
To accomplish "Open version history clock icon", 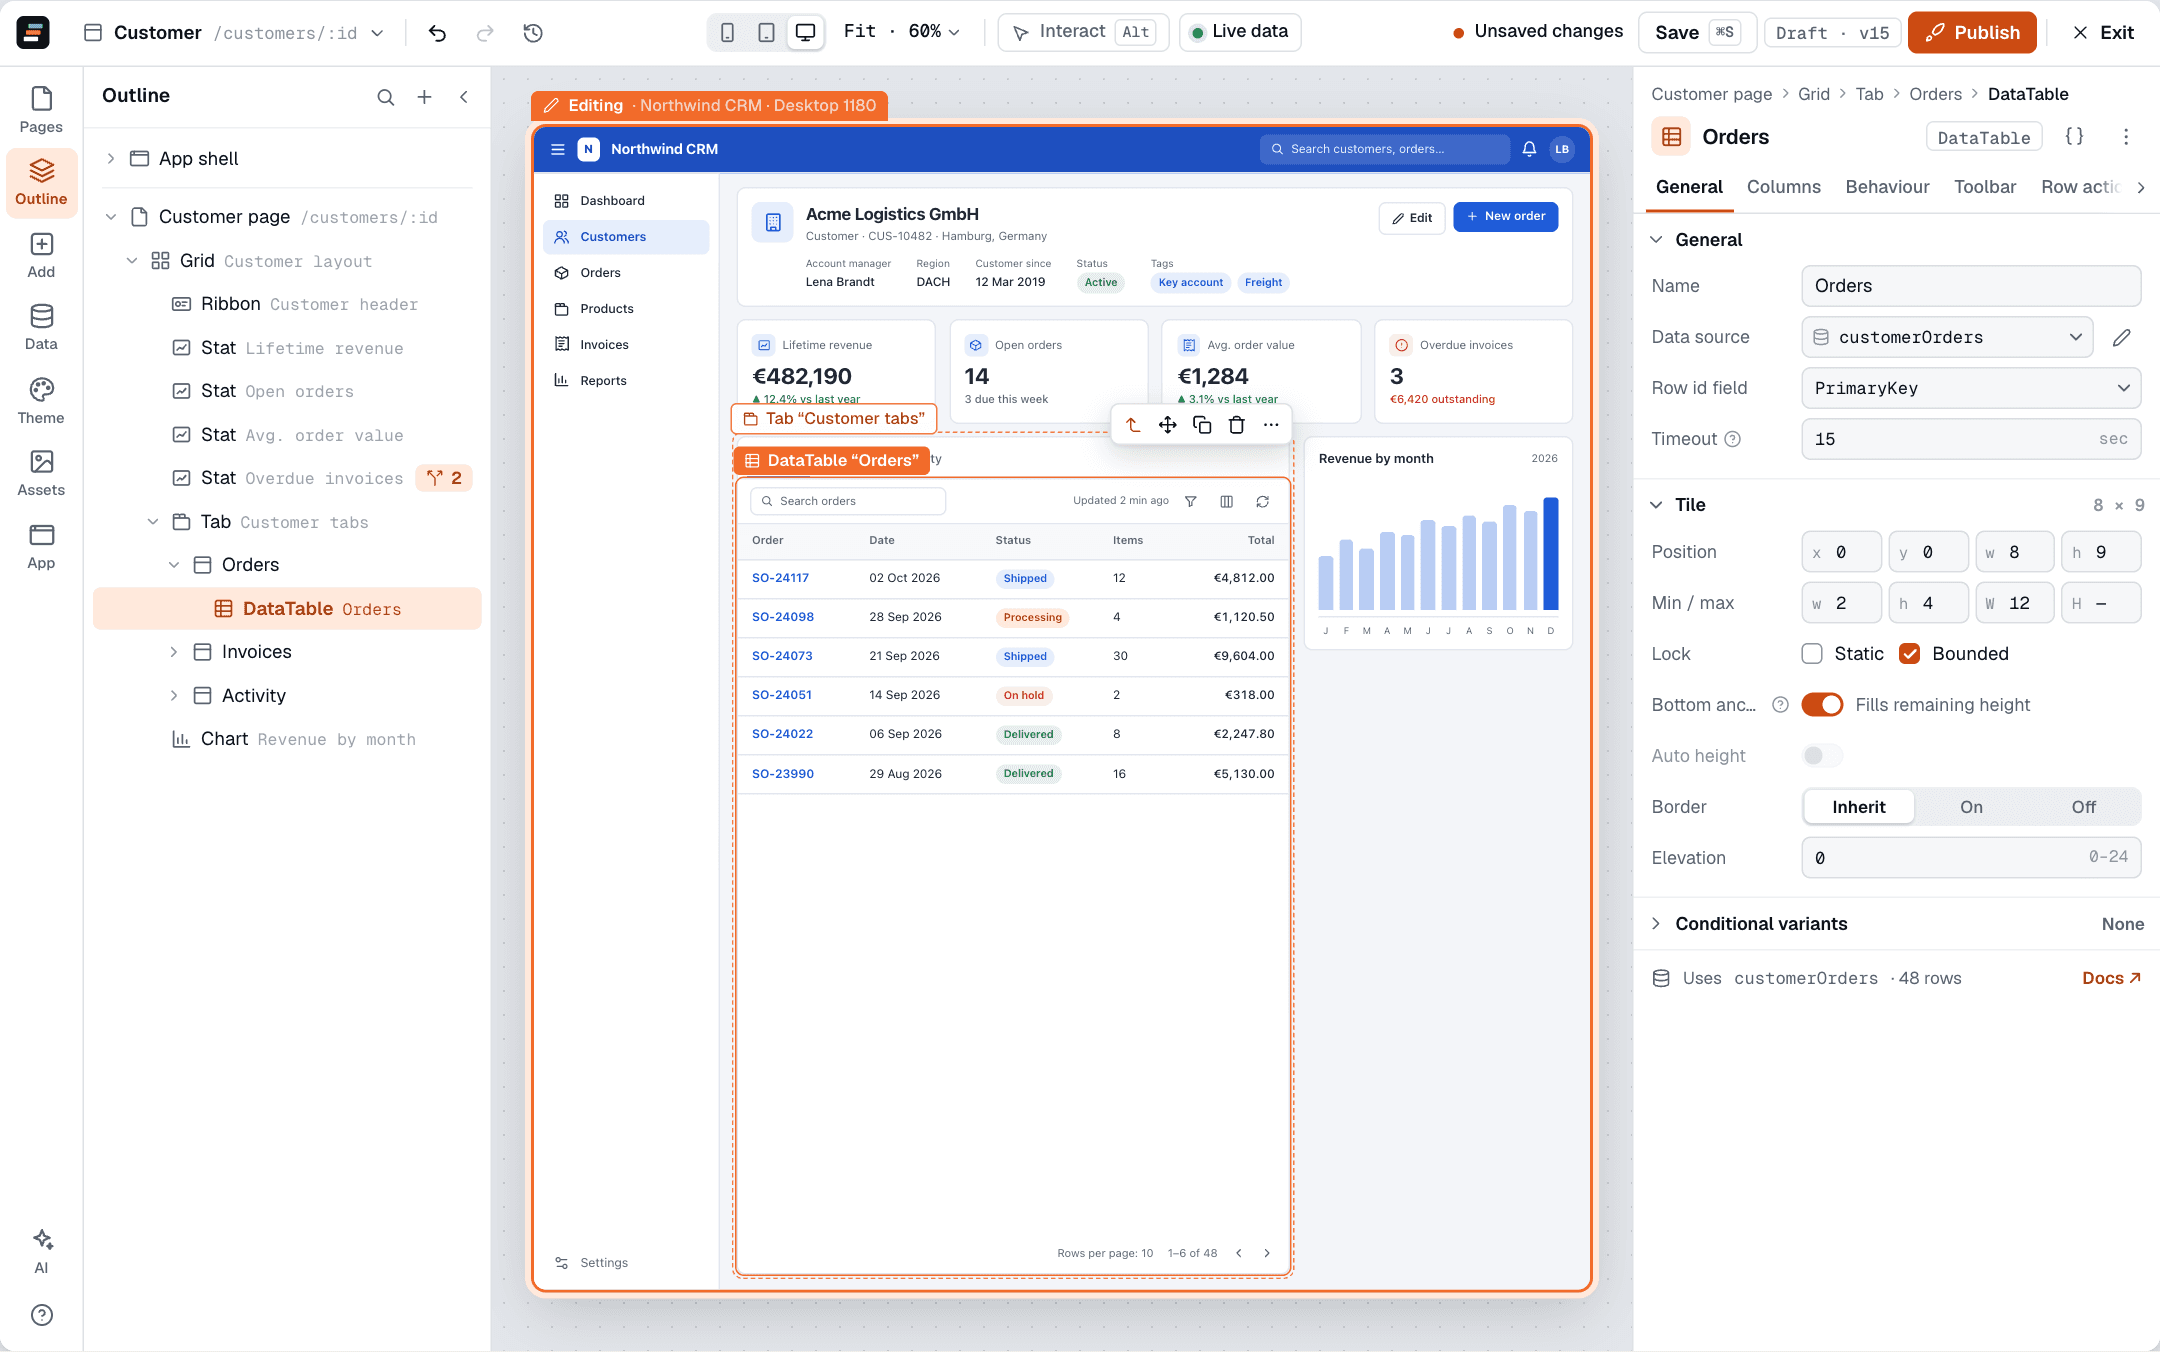I will [533, 33].
